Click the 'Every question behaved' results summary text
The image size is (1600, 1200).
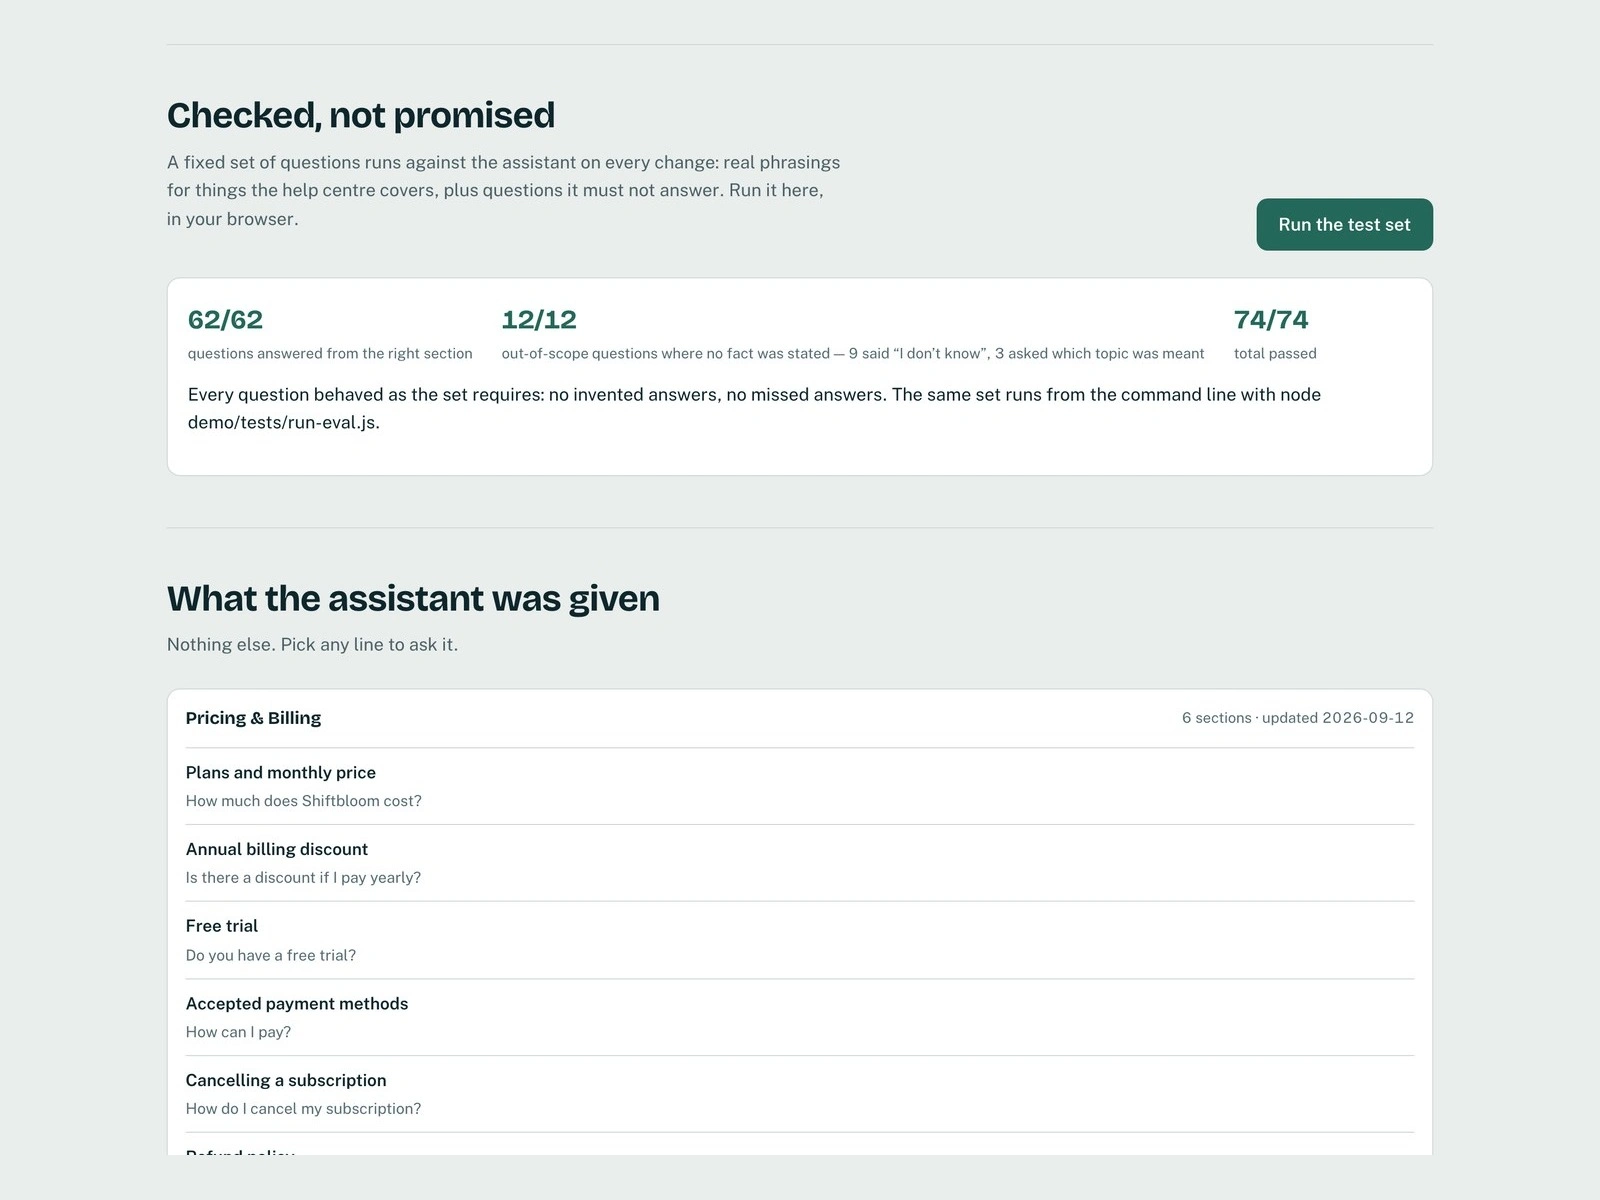(x=754, y=408)
